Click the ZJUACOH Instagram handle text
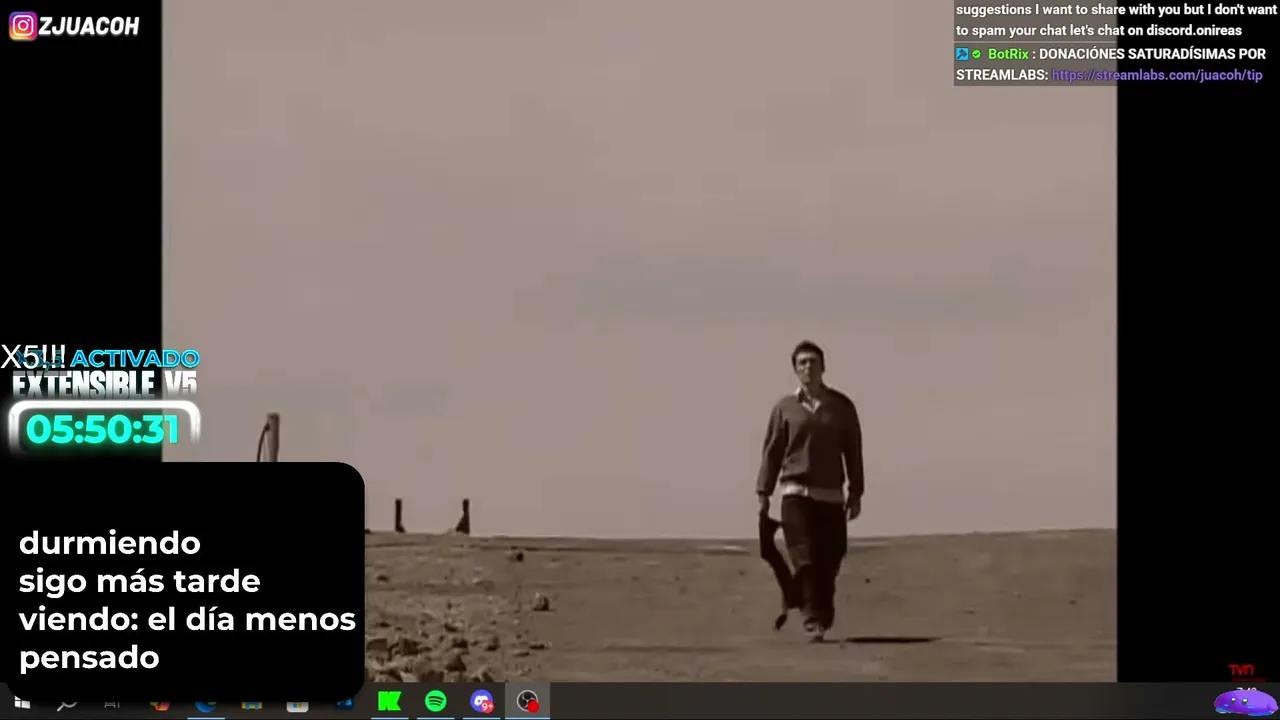 (x=89, y=27)
